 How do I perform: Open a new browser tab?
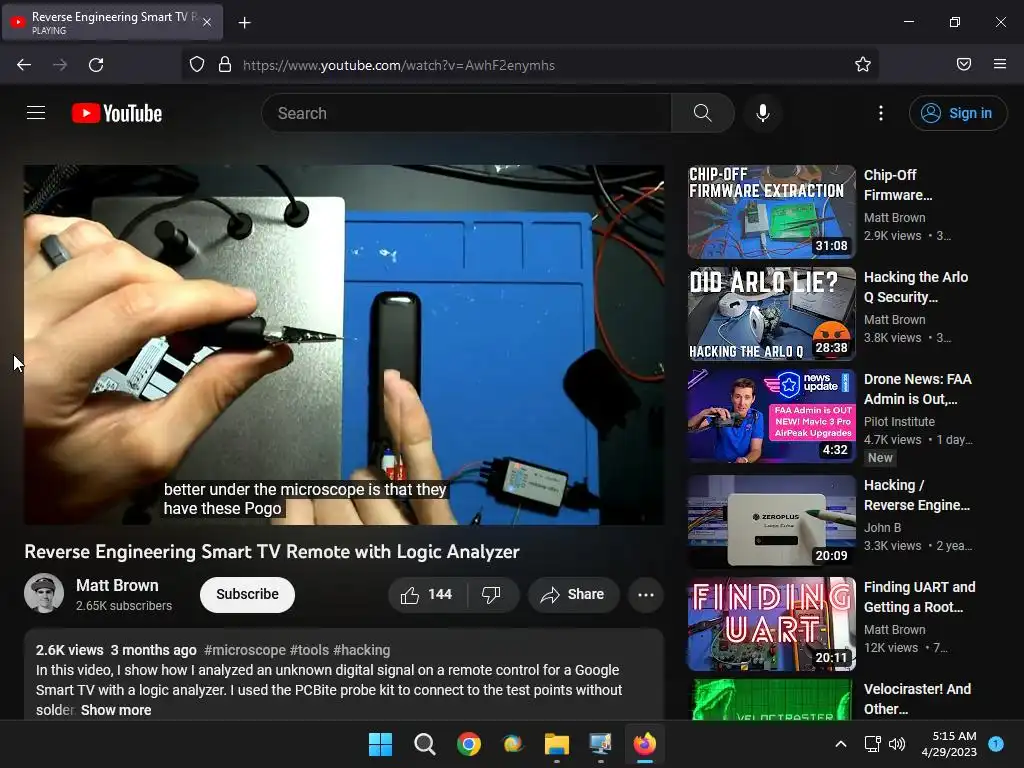(x=244, y=23)
